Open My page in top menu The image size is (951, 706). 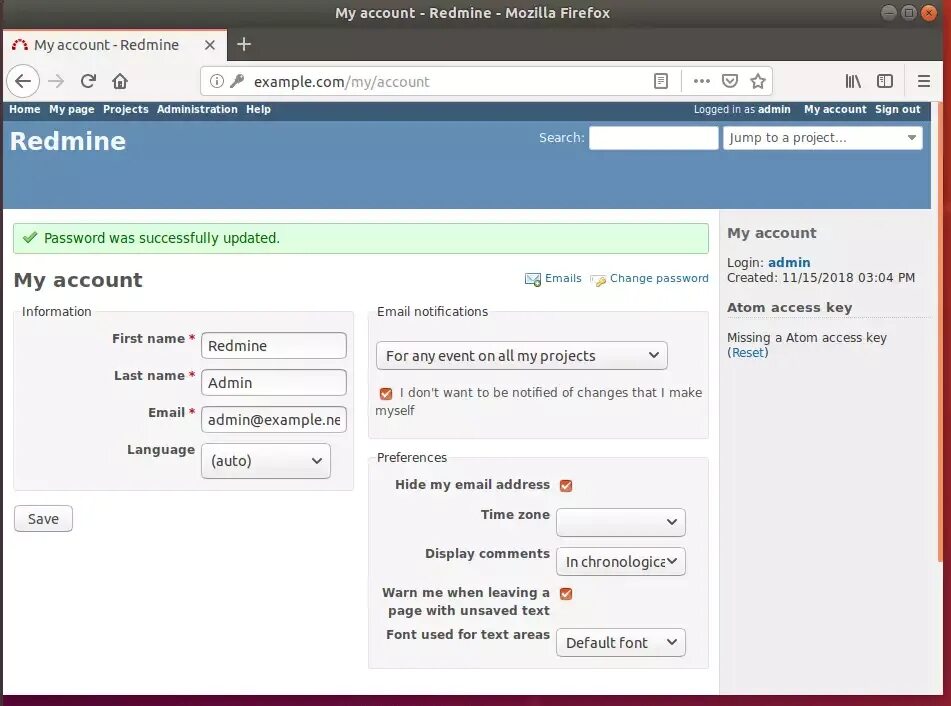tap(72, 109)
